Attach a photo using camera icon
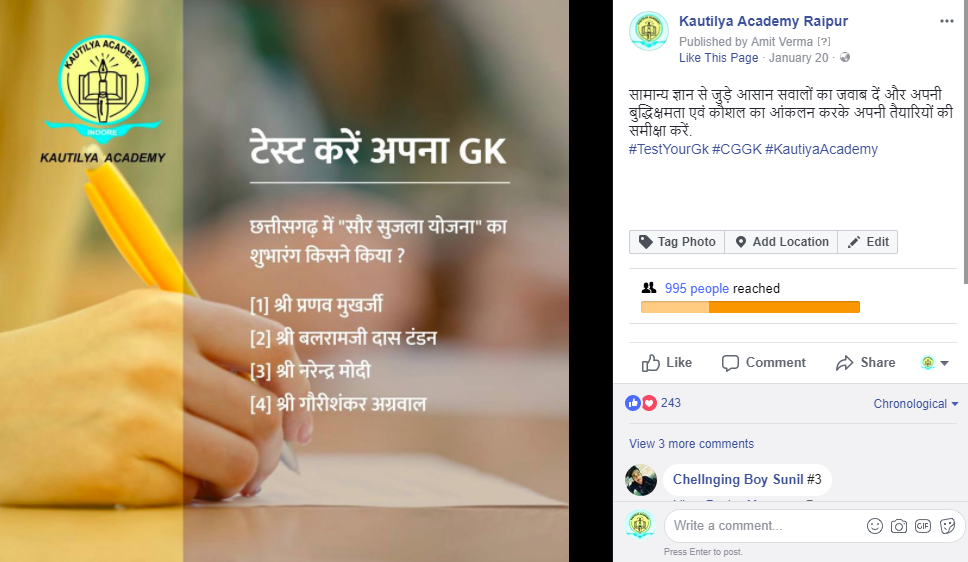This screenshot has width=968, height=562. pyautogui.click(x=899, y=526)
